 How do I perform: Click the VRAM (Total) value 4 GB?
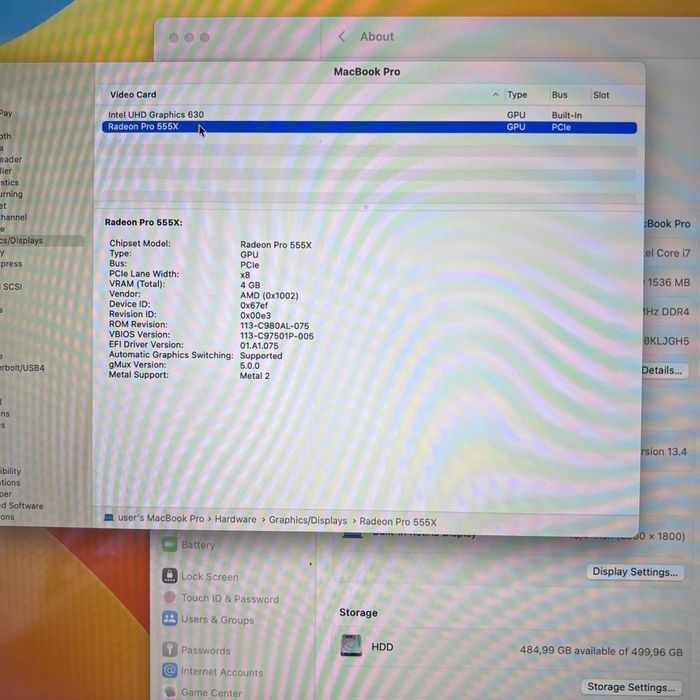(250, 285)
